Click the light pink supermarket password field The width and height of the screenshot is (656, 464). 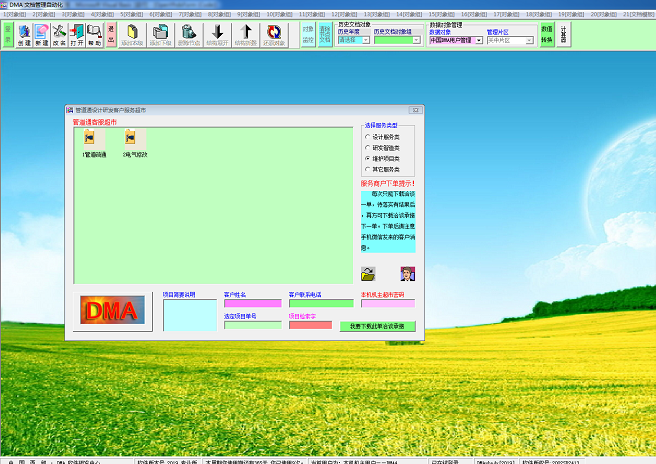click(x=388, y=303)
